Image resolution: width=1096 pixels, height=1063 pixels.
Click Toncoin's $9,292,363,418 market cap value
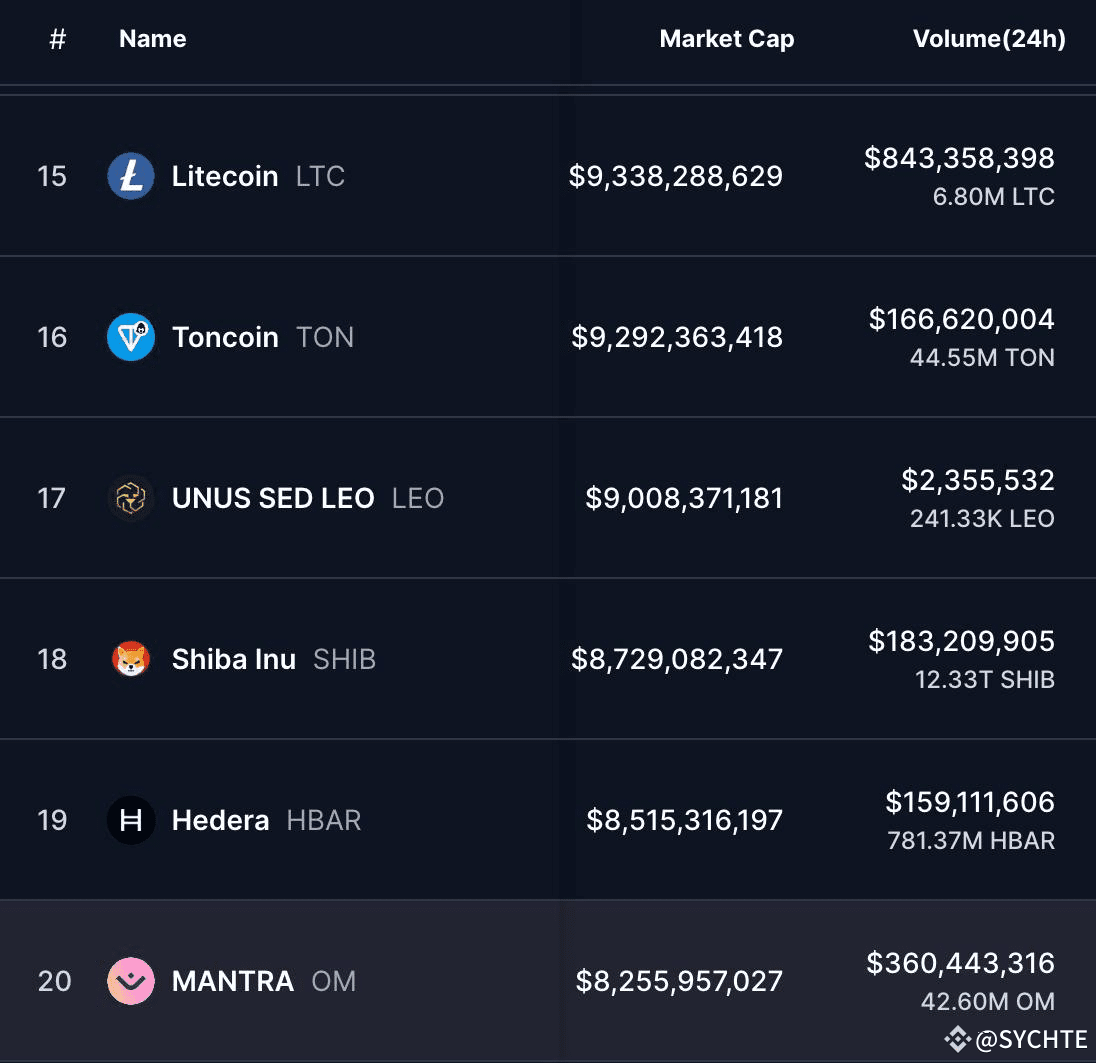click(679, 337)
